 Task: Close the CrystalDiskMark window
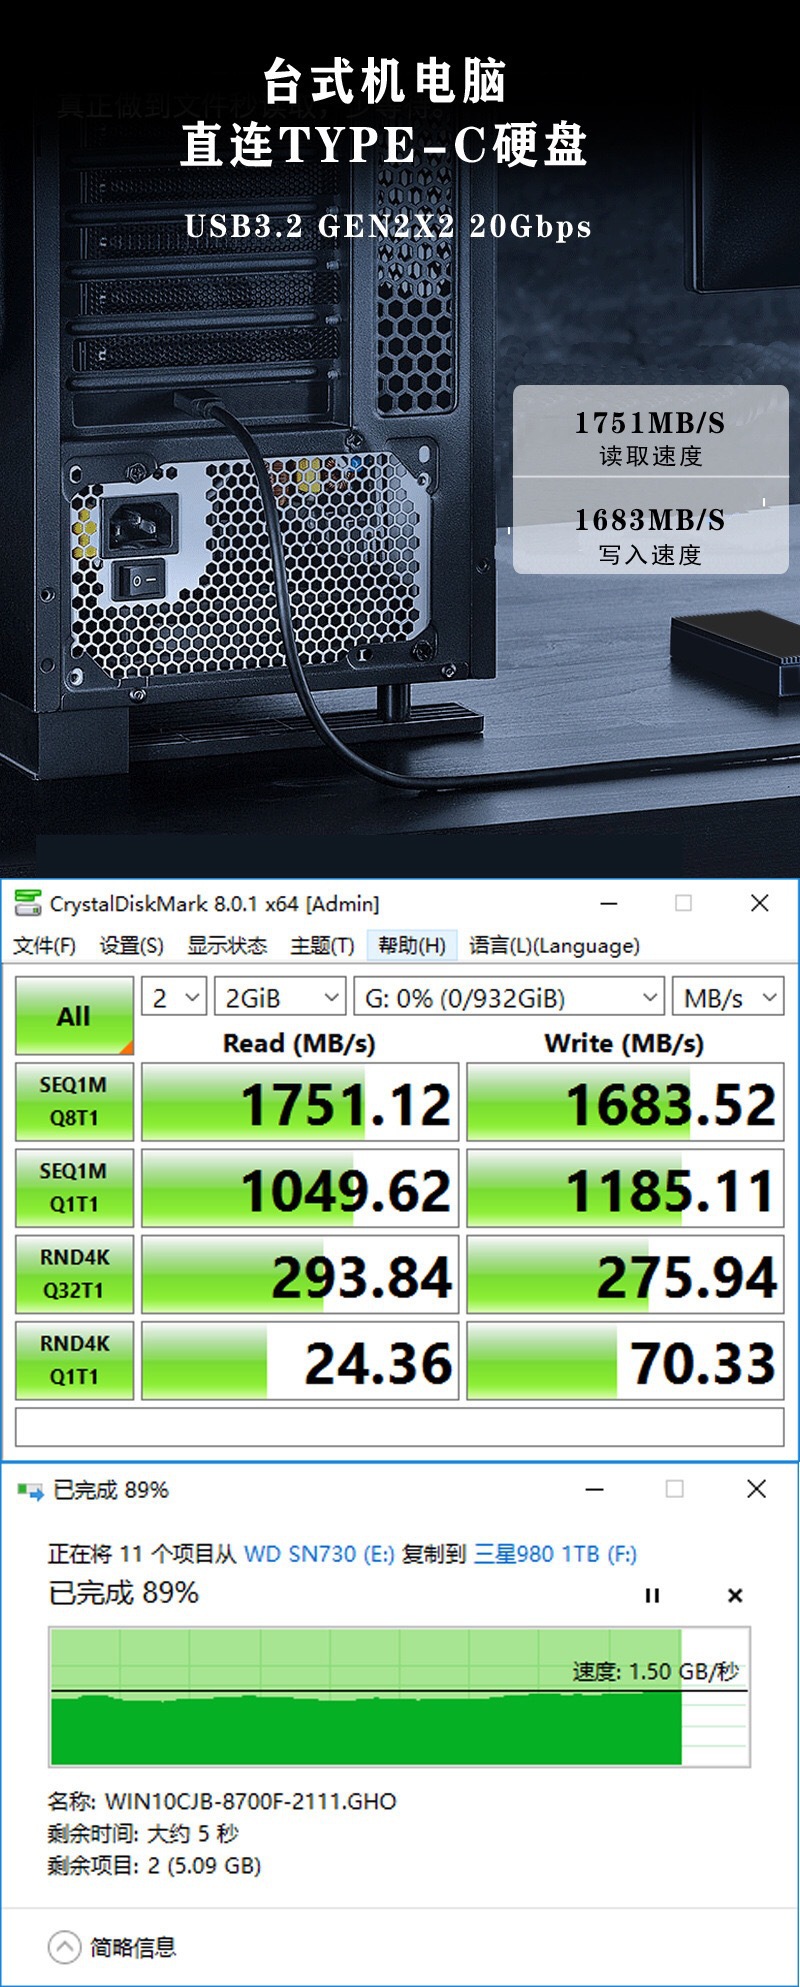[x=760, y=903]
